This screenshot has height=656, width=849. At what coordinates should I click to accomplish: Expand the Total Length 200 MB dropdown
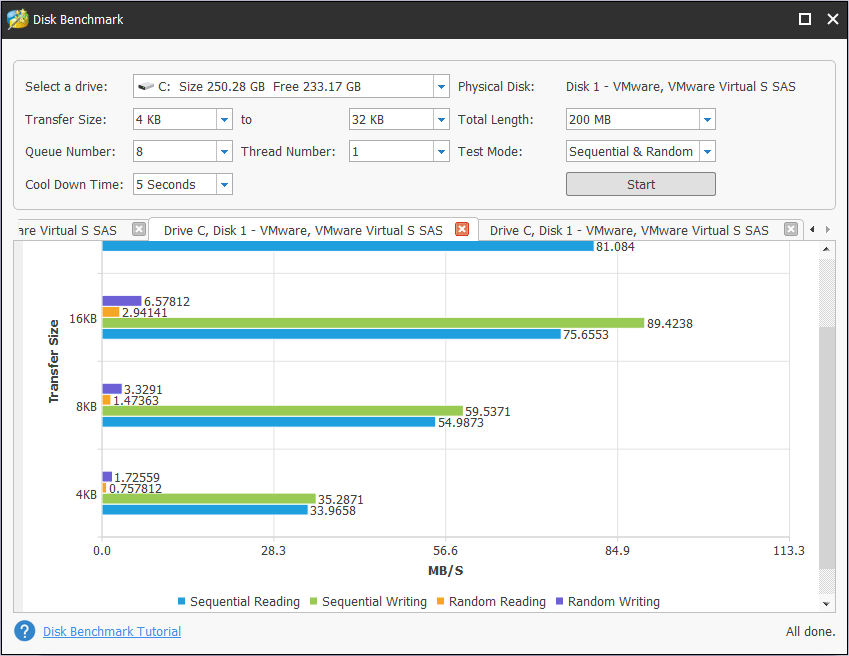point(707,120)
